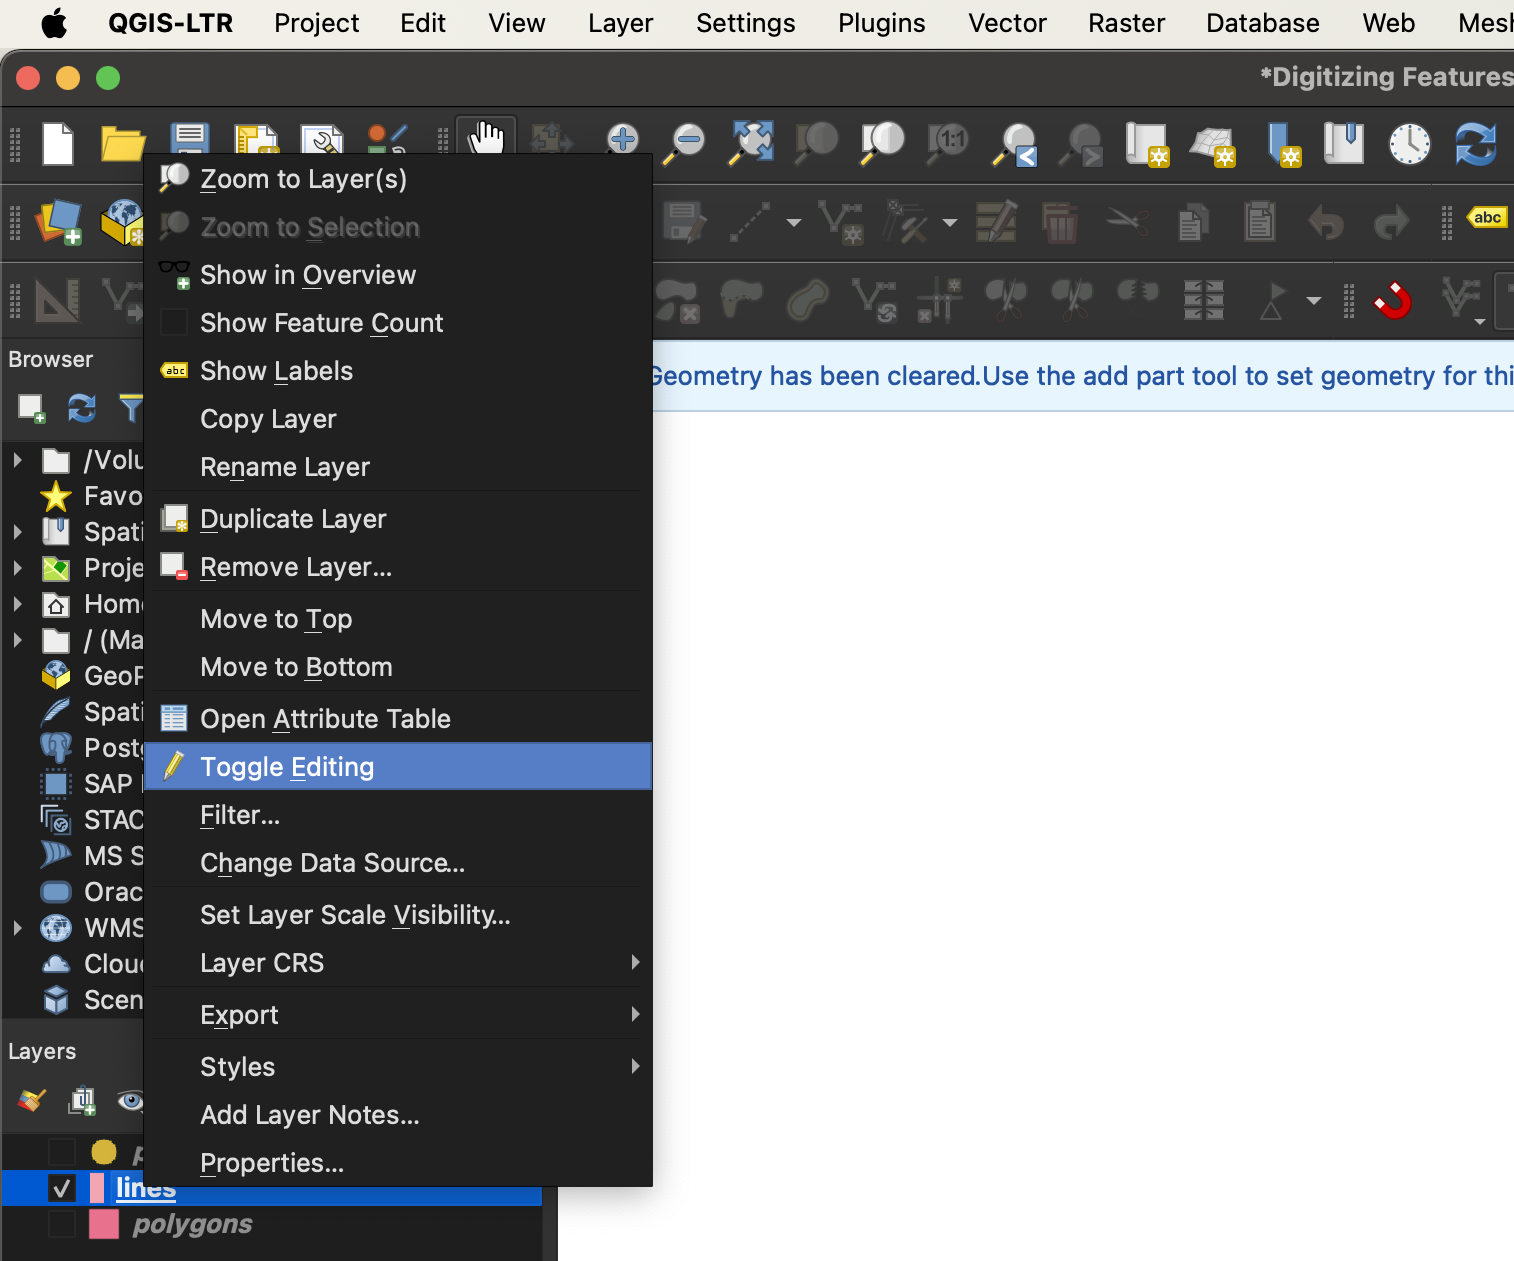Refresh the Browser panel

(x=82, y=408)
